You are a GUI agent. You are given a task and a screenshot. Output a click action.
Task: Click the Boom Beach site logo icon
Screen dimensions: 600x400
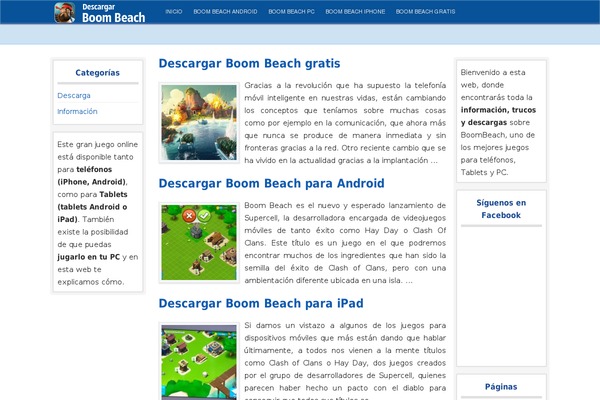[x=64, y=13]
